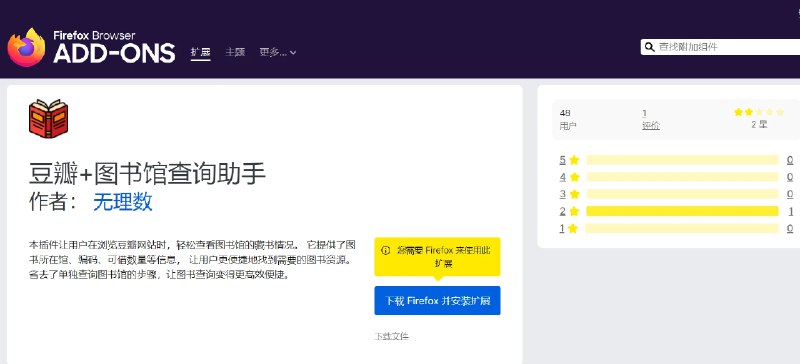Image resolution: width=800 pixels, height=364 pixels.
Task: Click the red book extension icon
Action: click(48, 118)
